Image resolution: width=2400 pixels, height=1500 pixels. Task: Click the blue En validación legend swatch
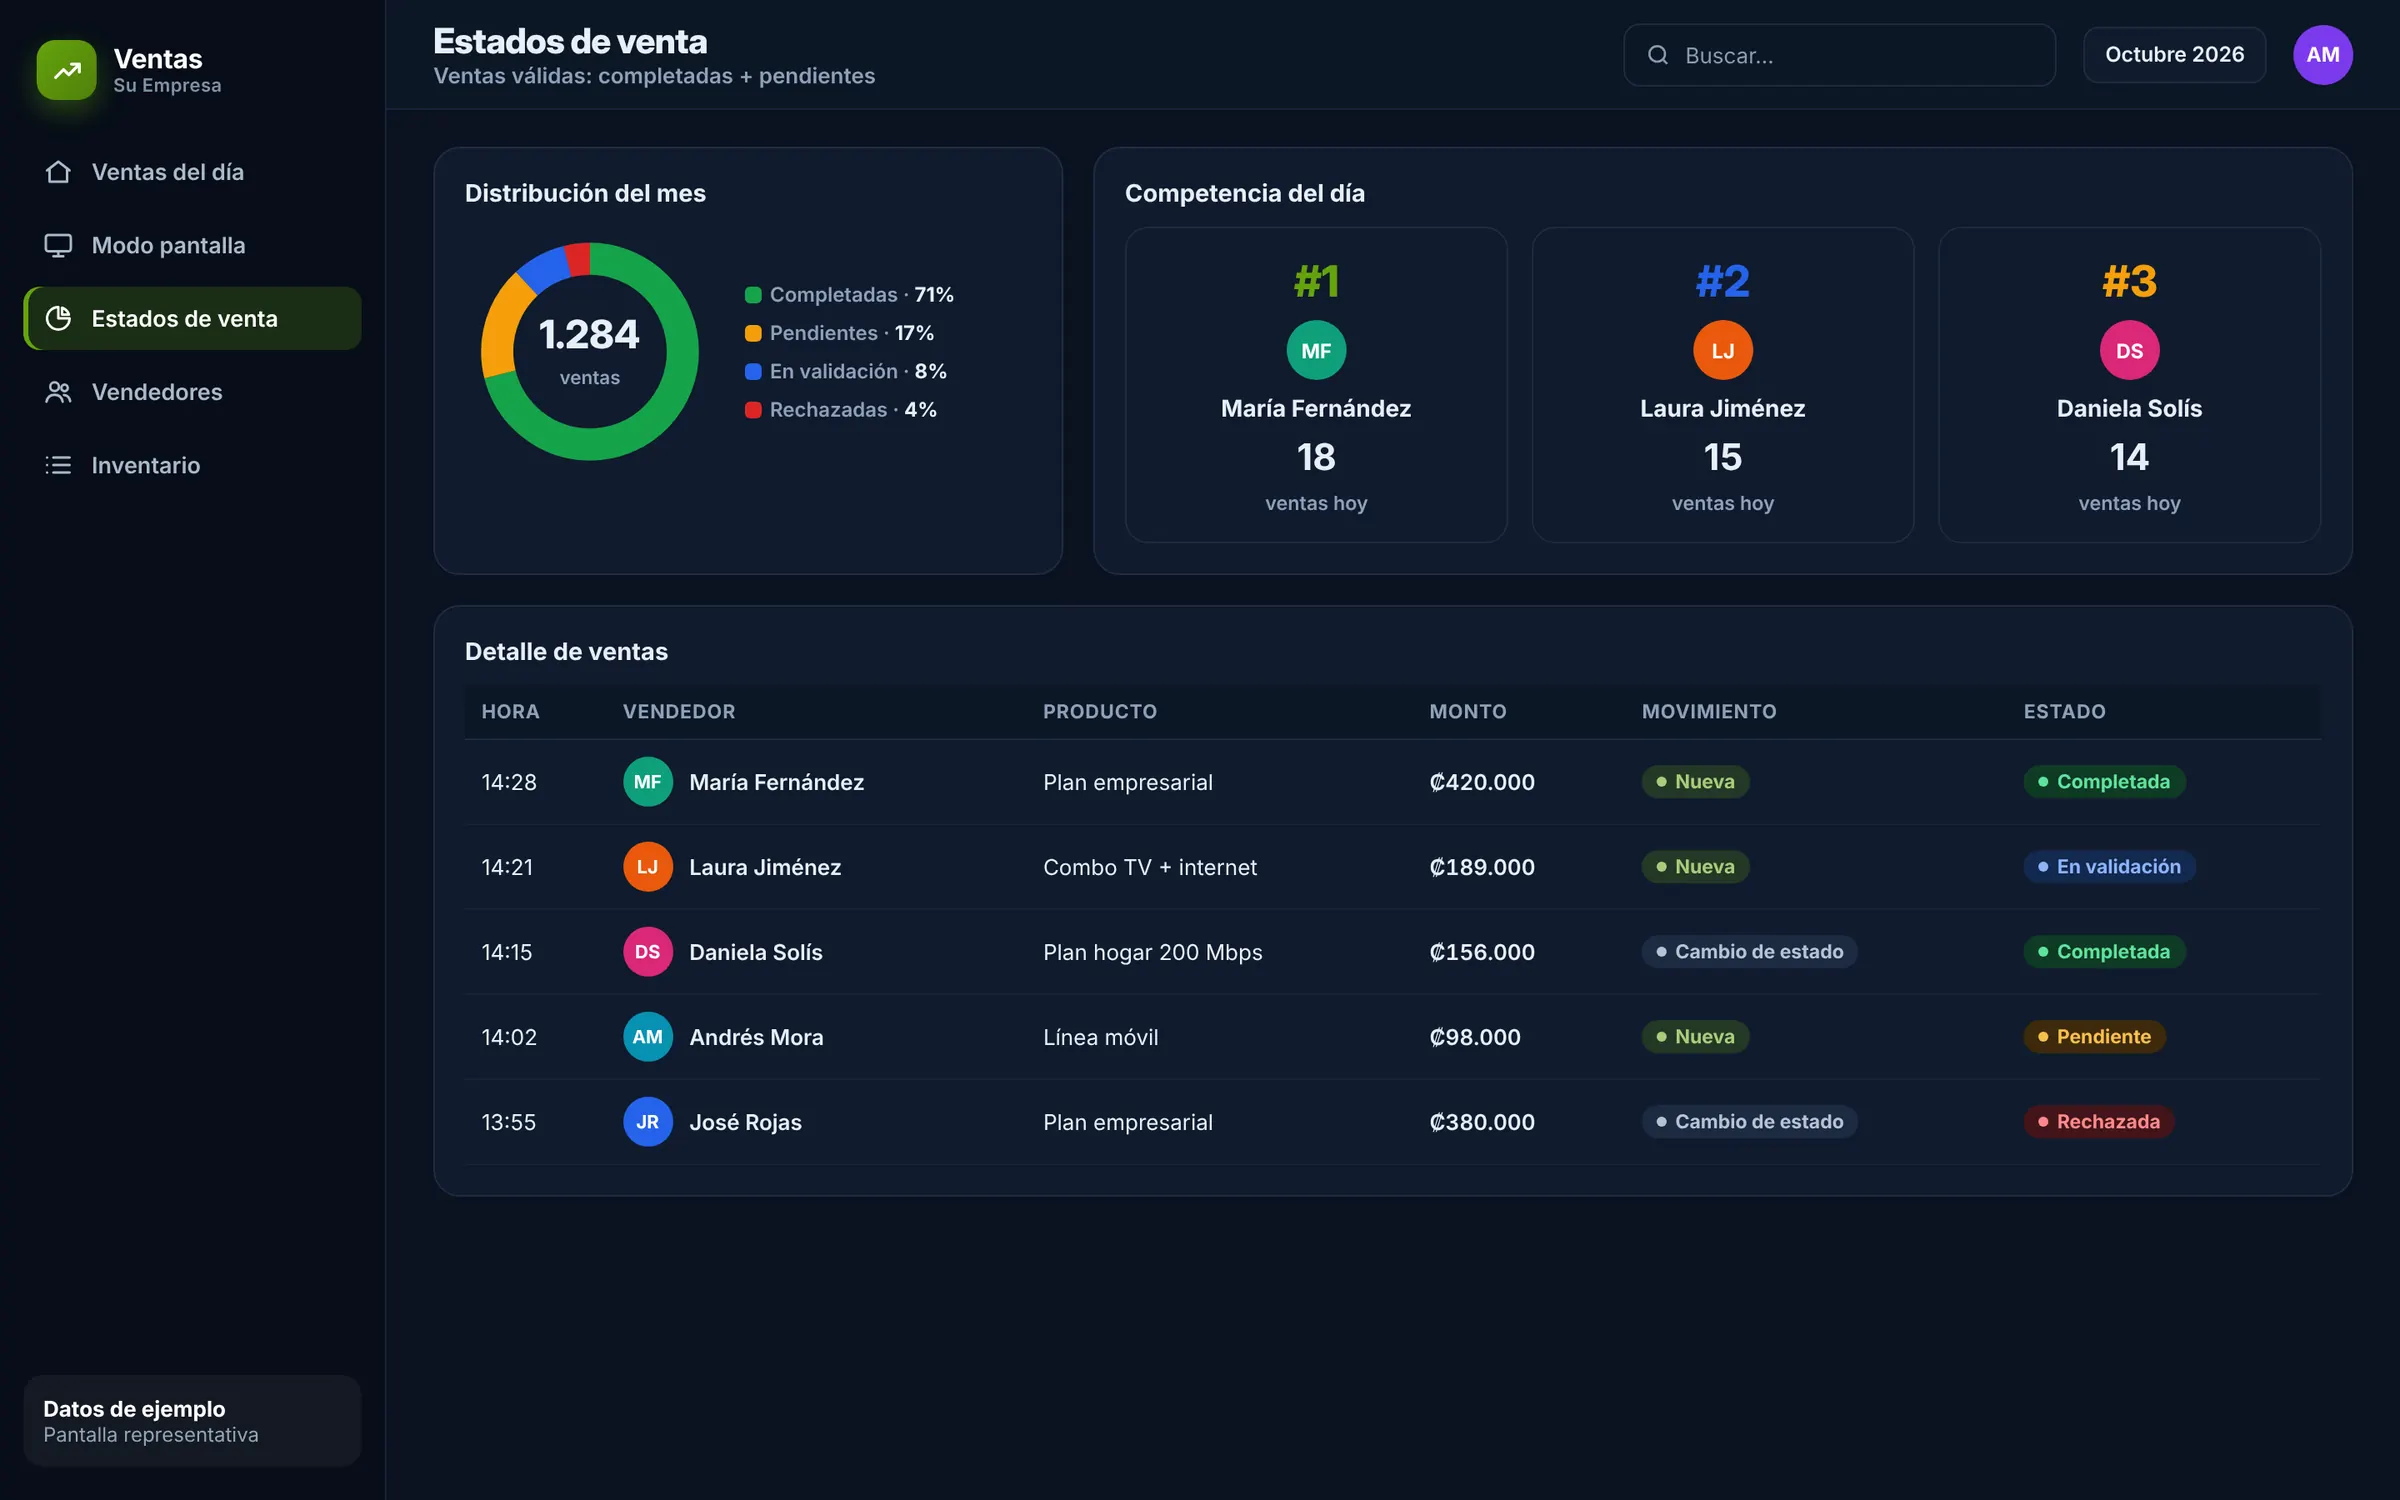(x=753, y=371)
